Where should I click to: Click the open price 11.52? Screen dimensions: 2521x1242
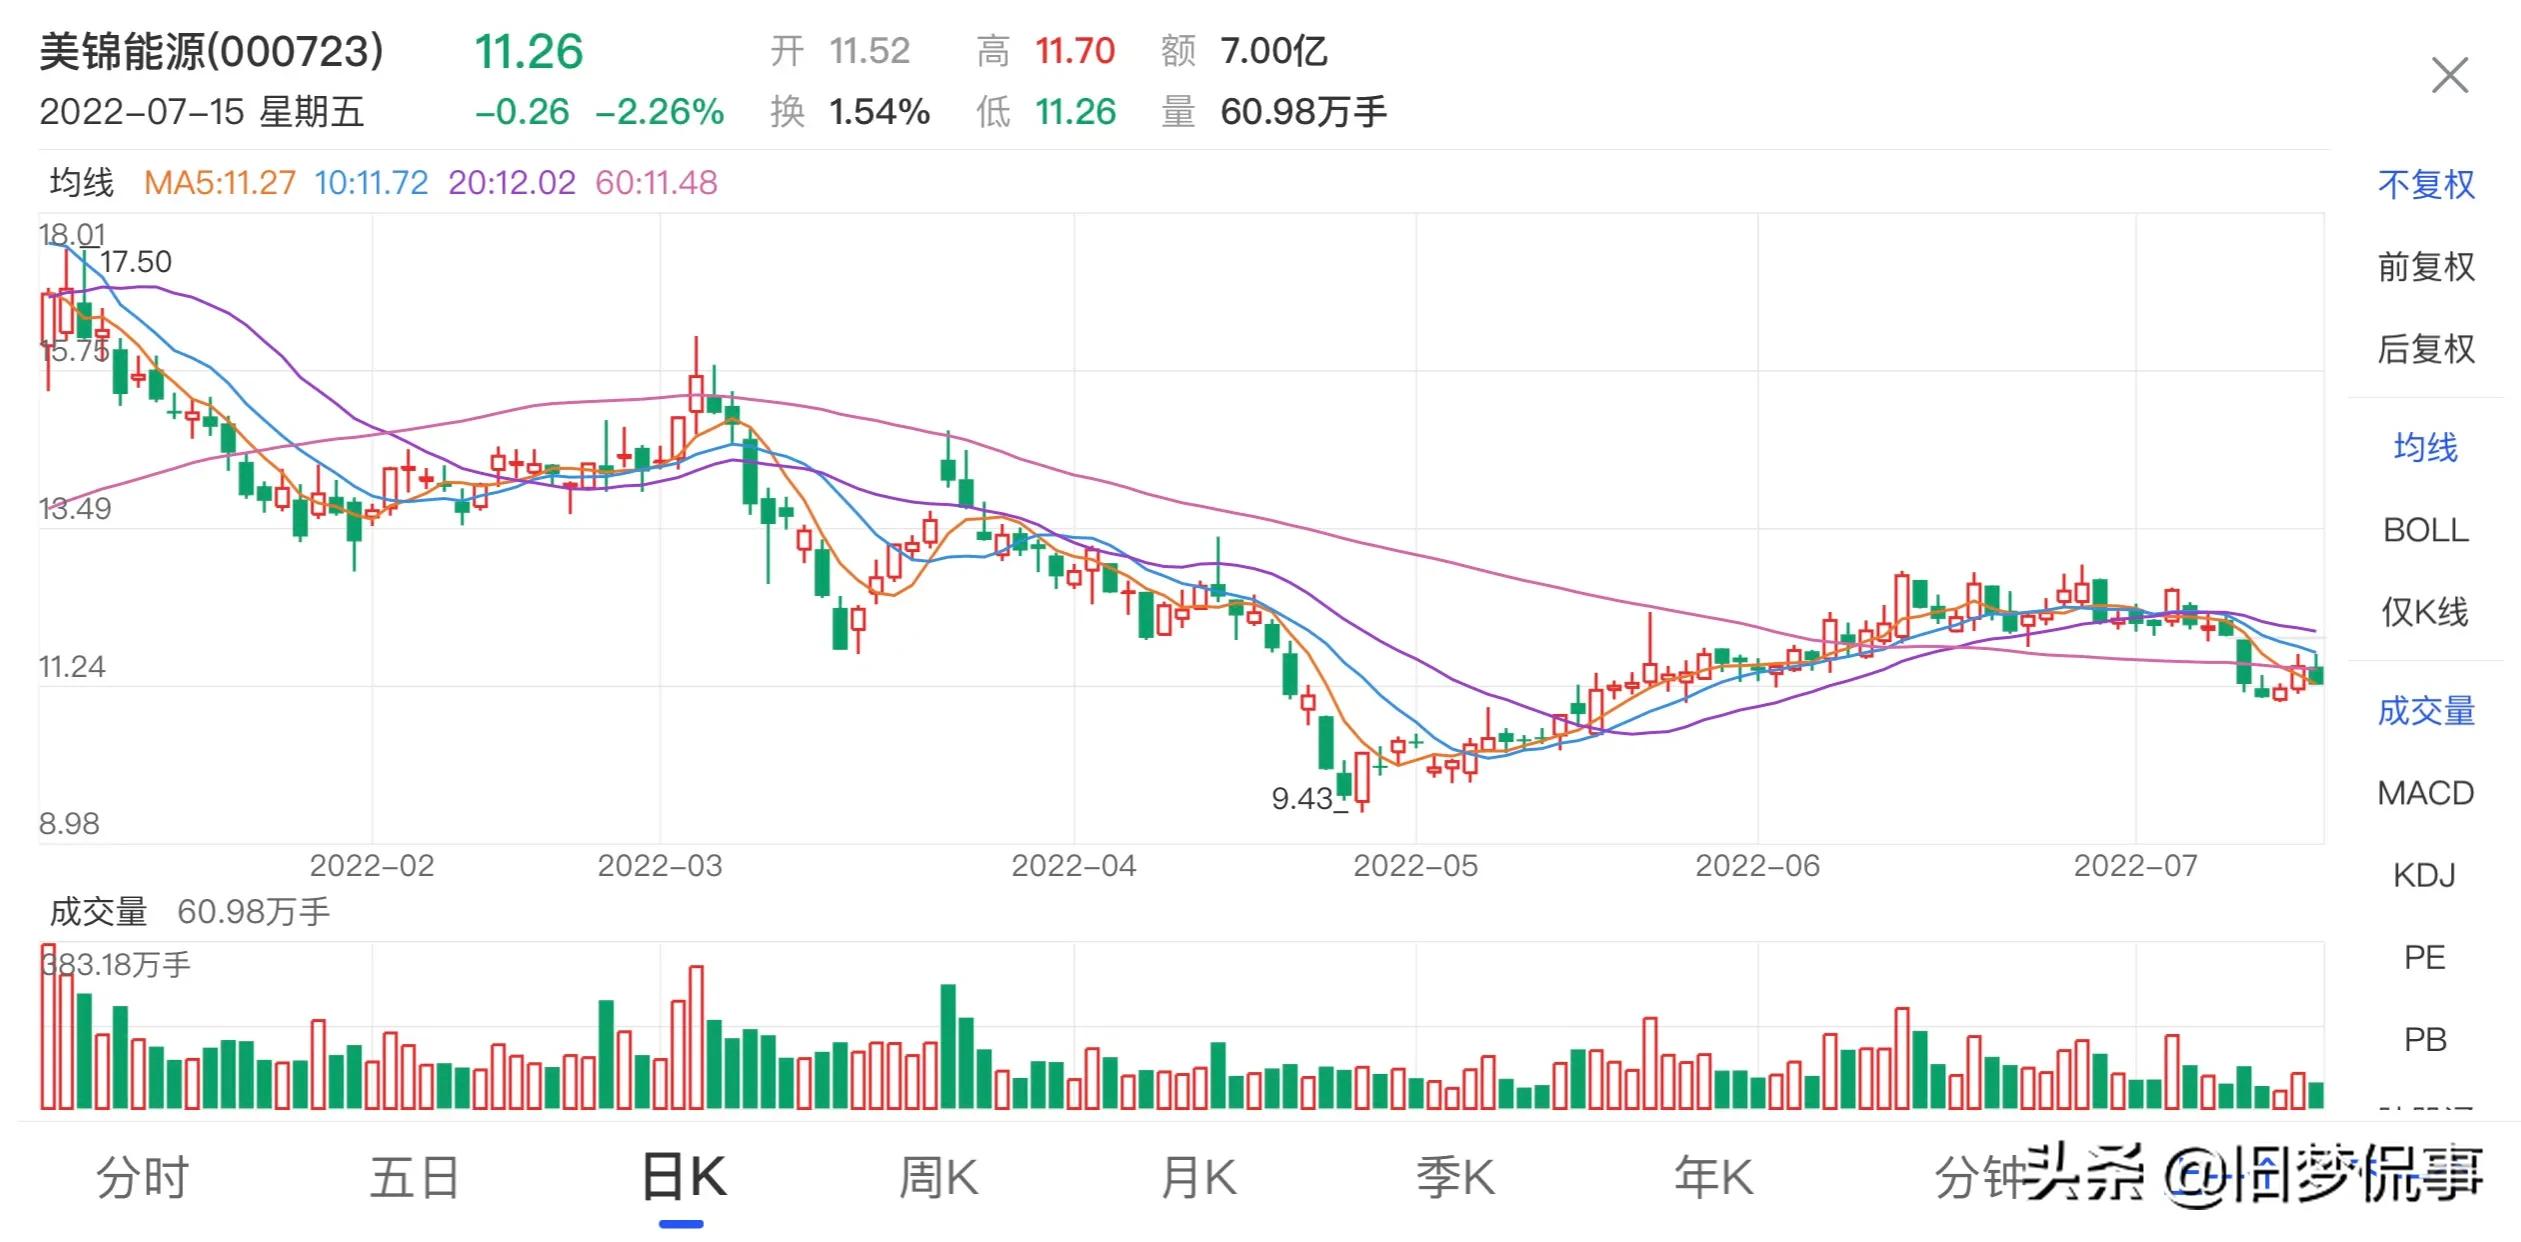coord(869,51)
